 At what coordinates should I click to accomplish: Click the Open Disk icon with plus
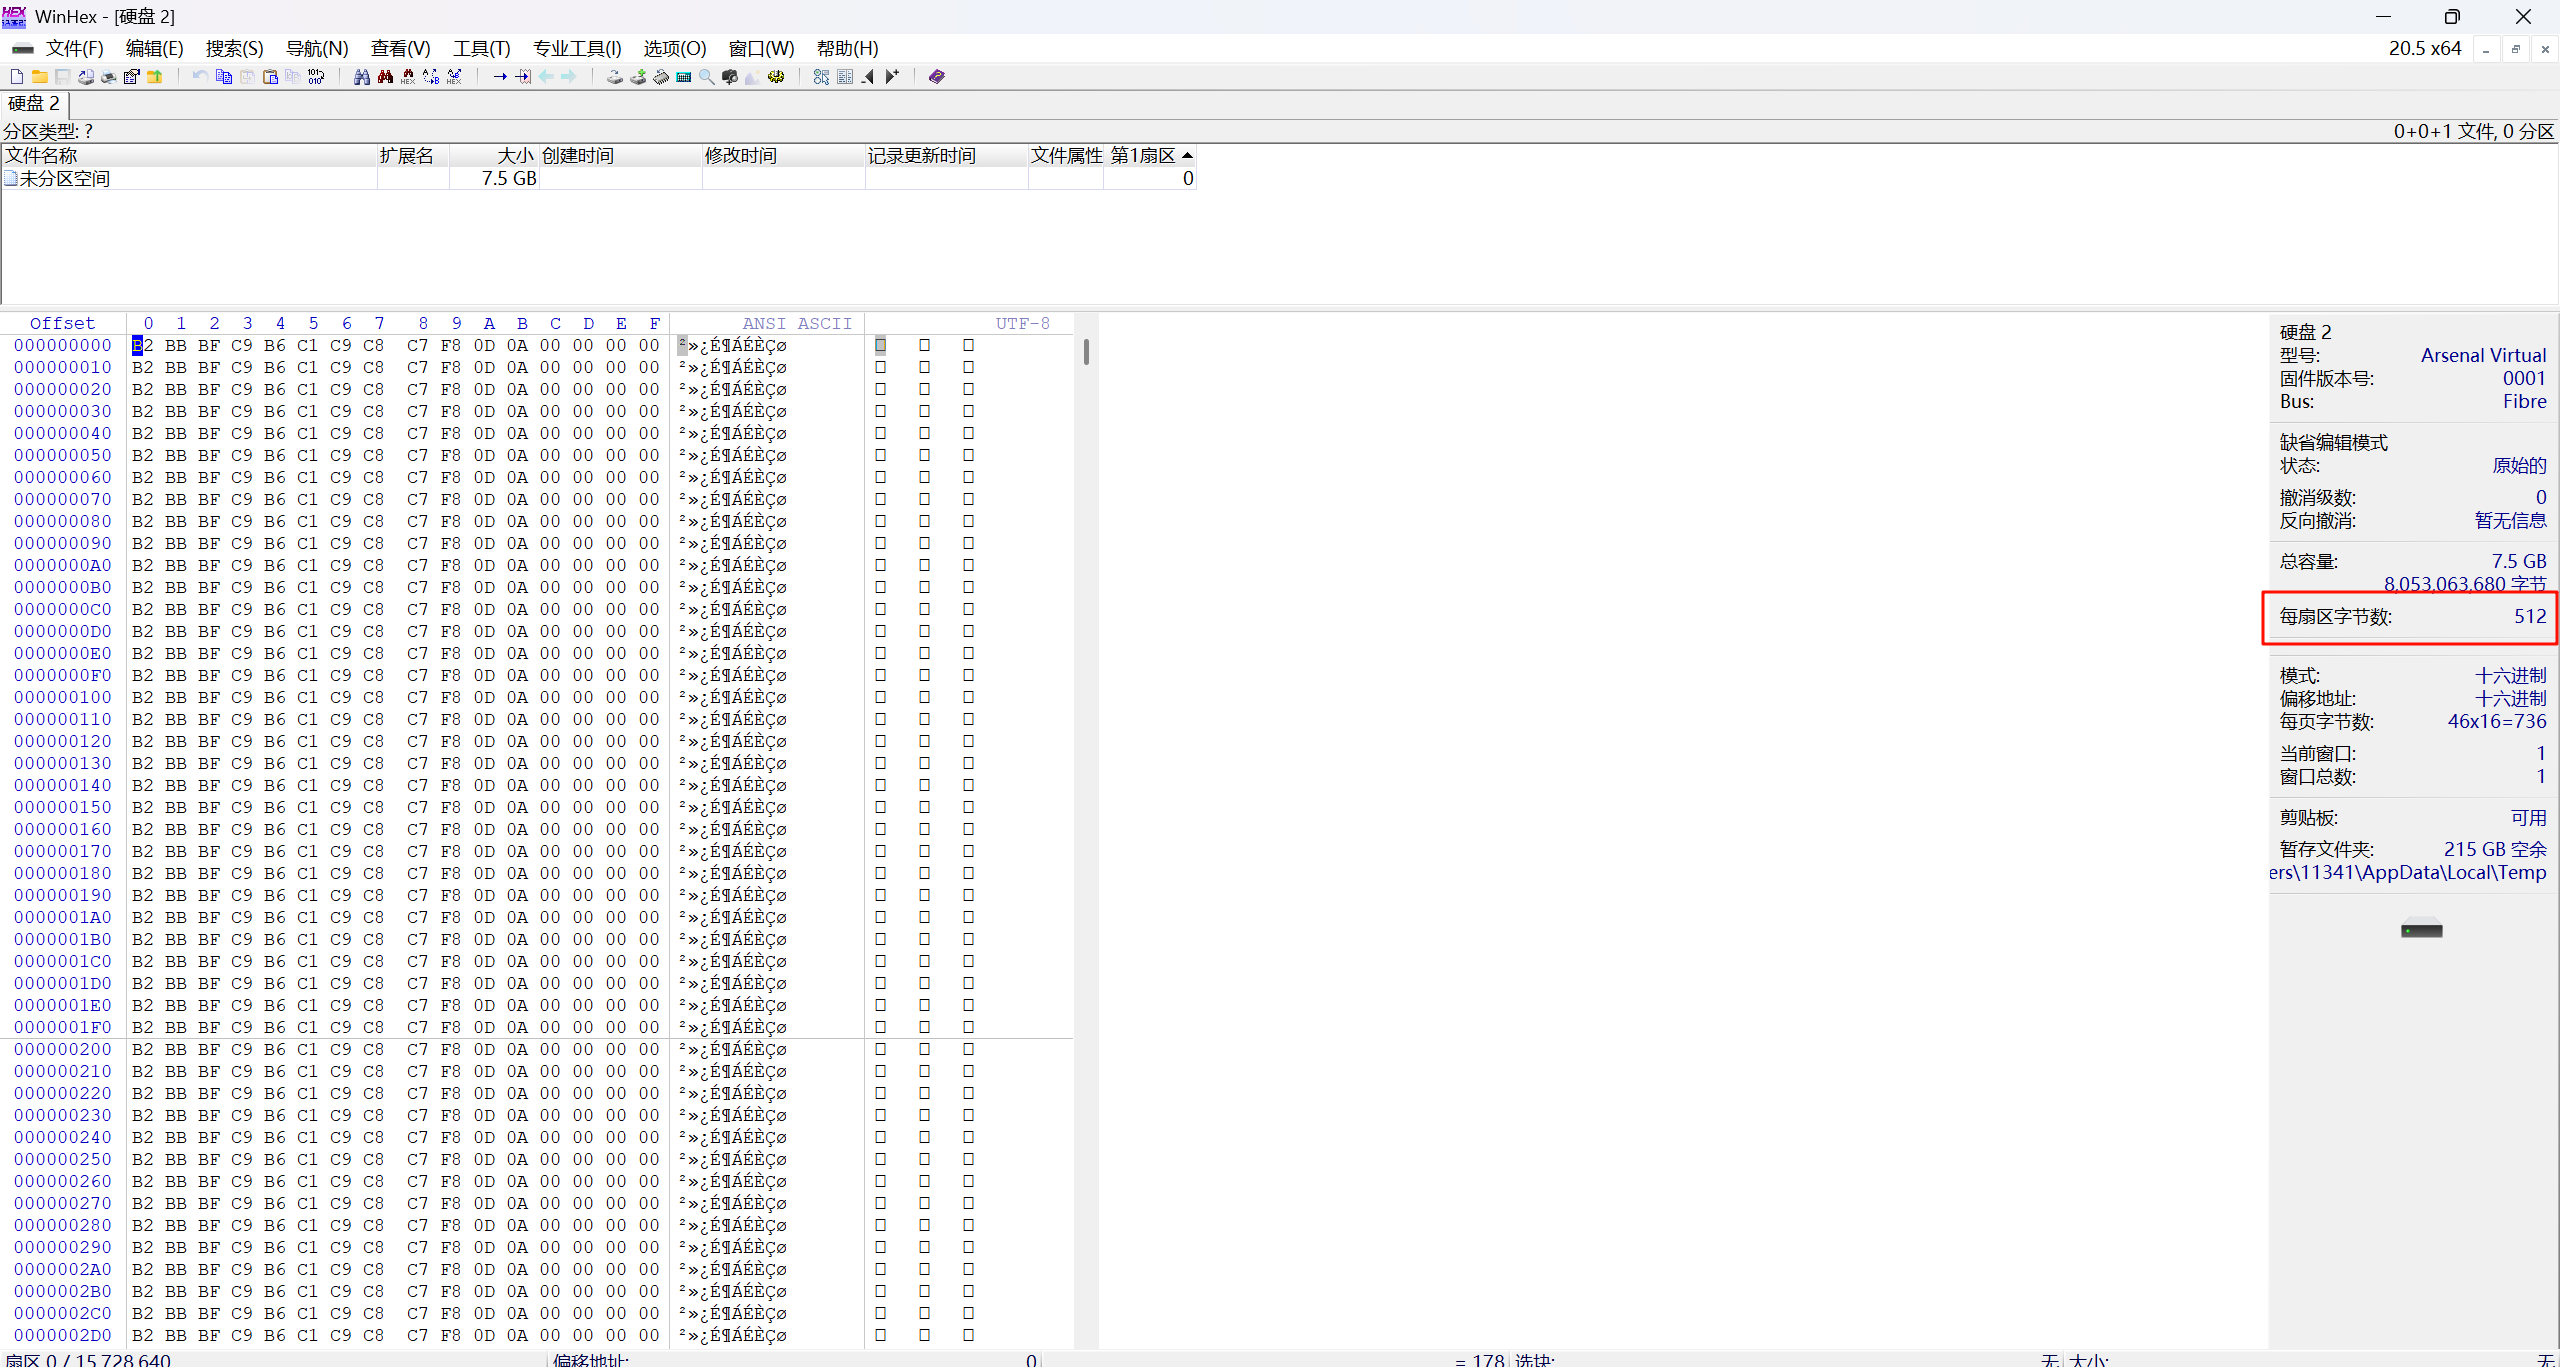tap(638, 77)
